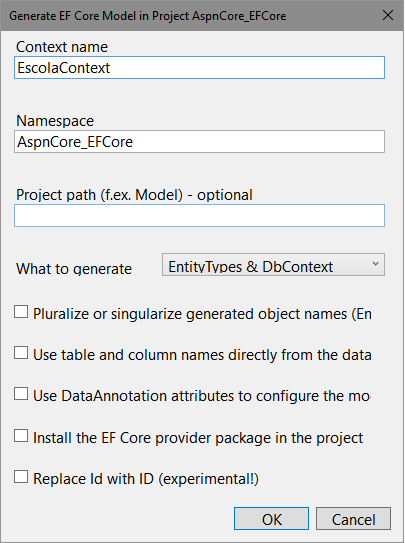Close the Generate EF Core Model dialog

(388, 15)
